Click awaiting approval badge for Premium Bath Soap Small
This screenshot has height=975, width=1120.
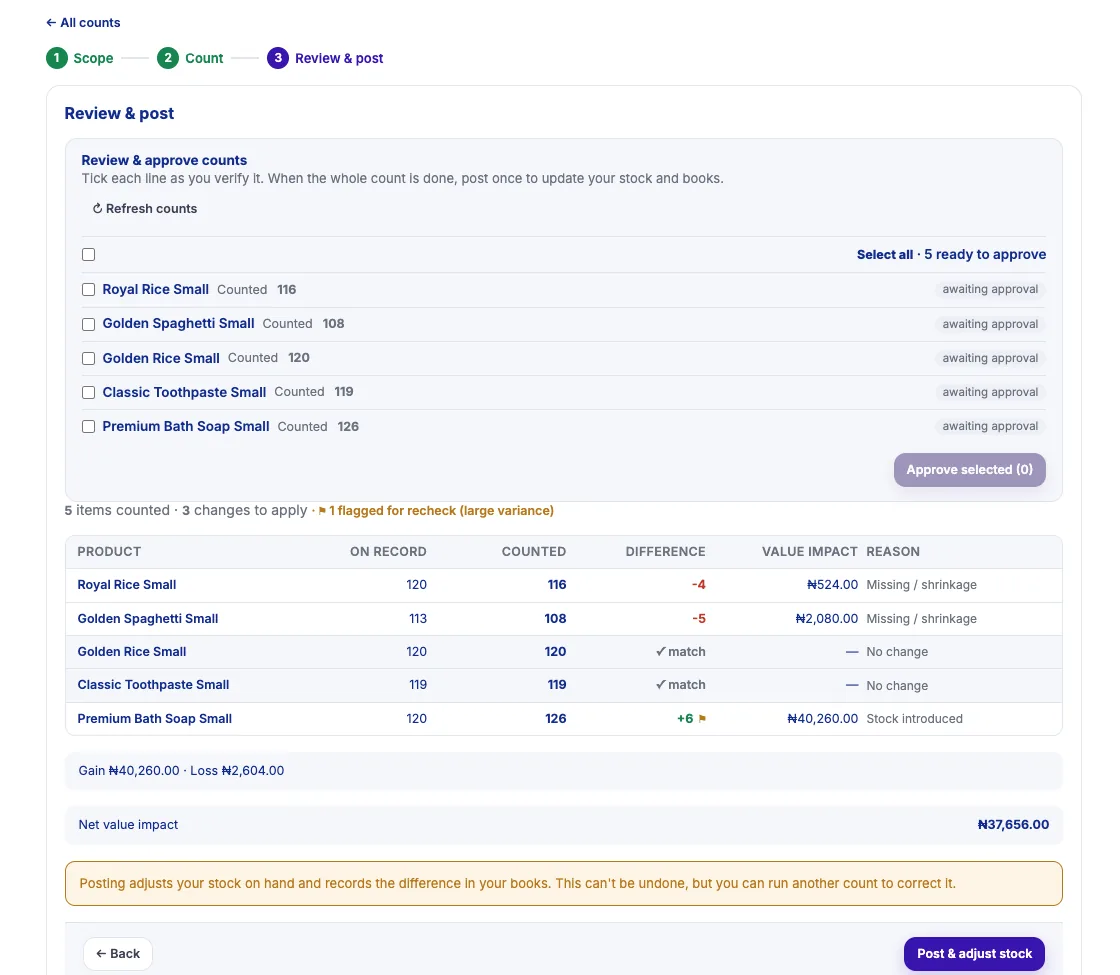click(x=990, y=426)
